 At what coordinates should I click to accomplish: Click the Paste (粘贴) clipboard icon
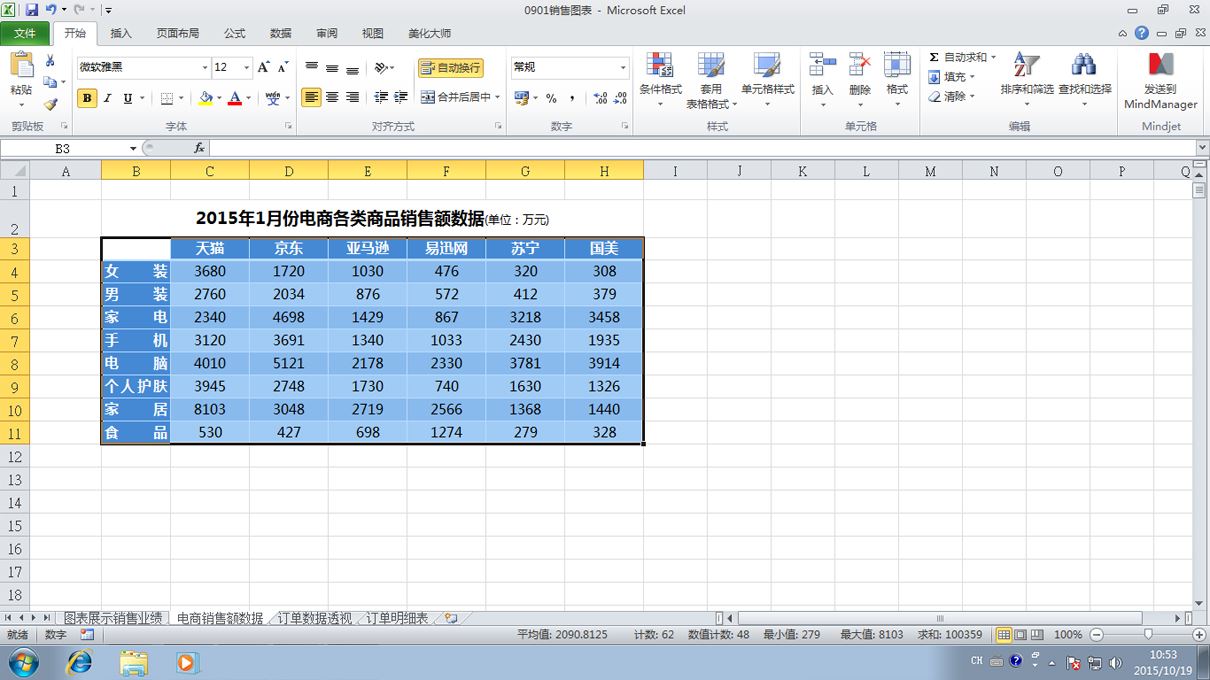point(21,66)
